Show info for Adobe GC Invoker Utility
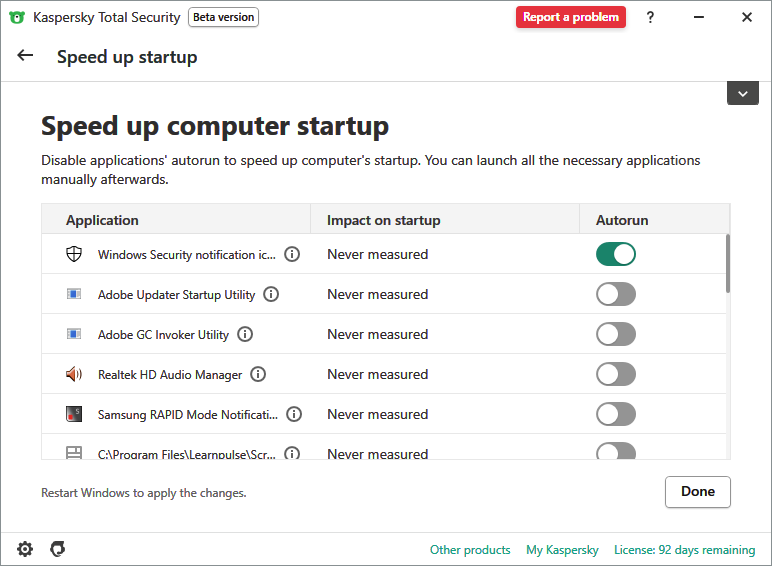This screenshot has height=566, width=772. point(245,334)
